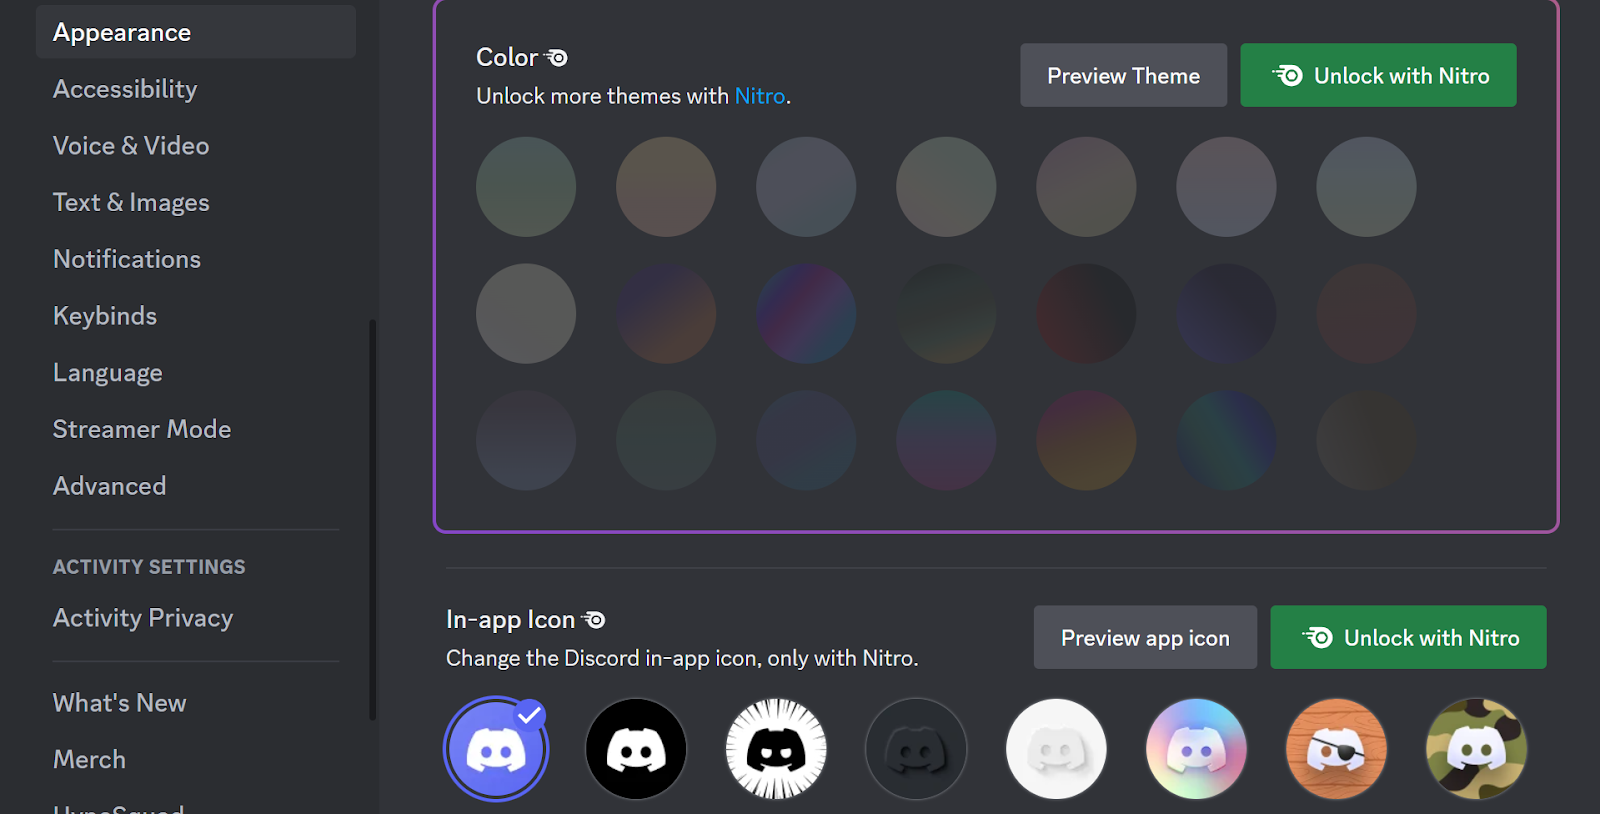This screenshot has width=1600, height=814.
Task: Select the default blurple Discord app icon
Action: pos(496,749)
